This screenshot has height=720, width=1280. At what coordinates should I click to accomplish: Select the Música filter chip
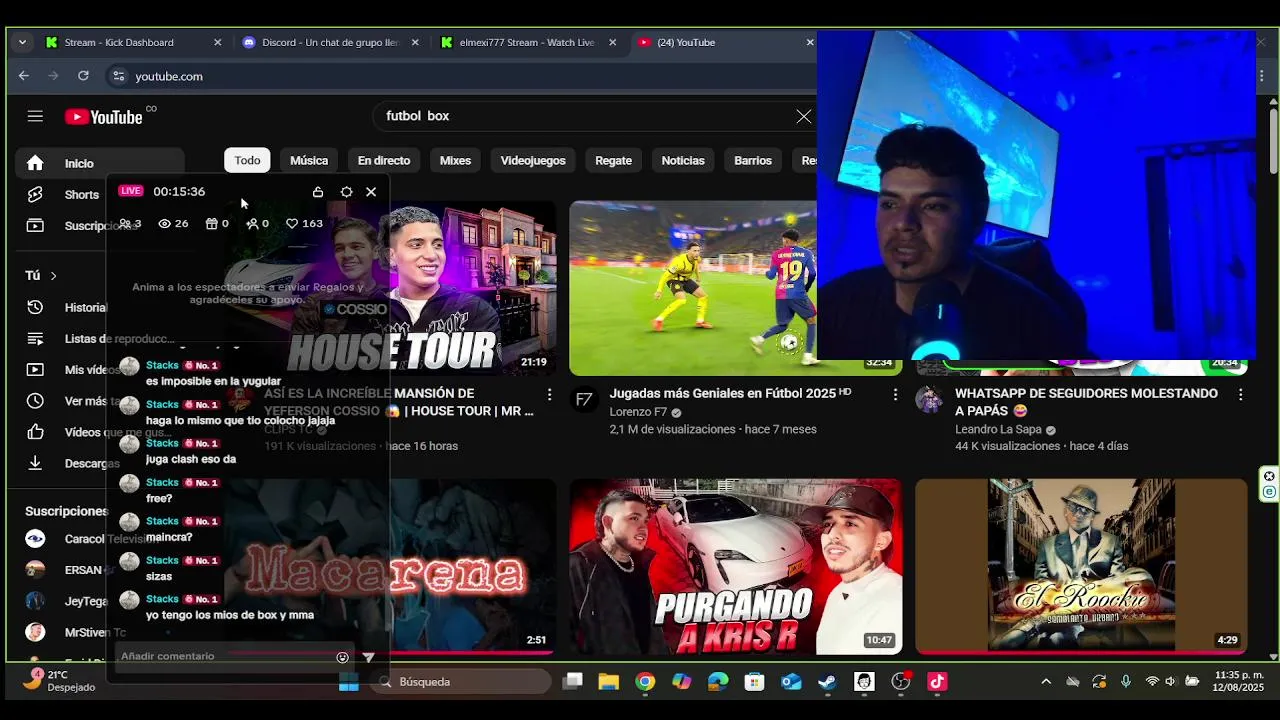tap(309, 160)
